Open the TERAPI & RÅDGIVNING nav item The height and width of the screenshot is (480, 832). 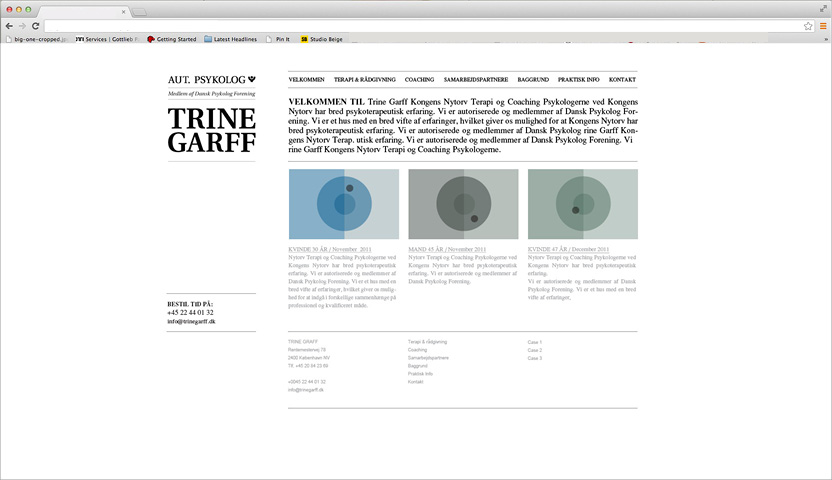click(x=365, y=80)
